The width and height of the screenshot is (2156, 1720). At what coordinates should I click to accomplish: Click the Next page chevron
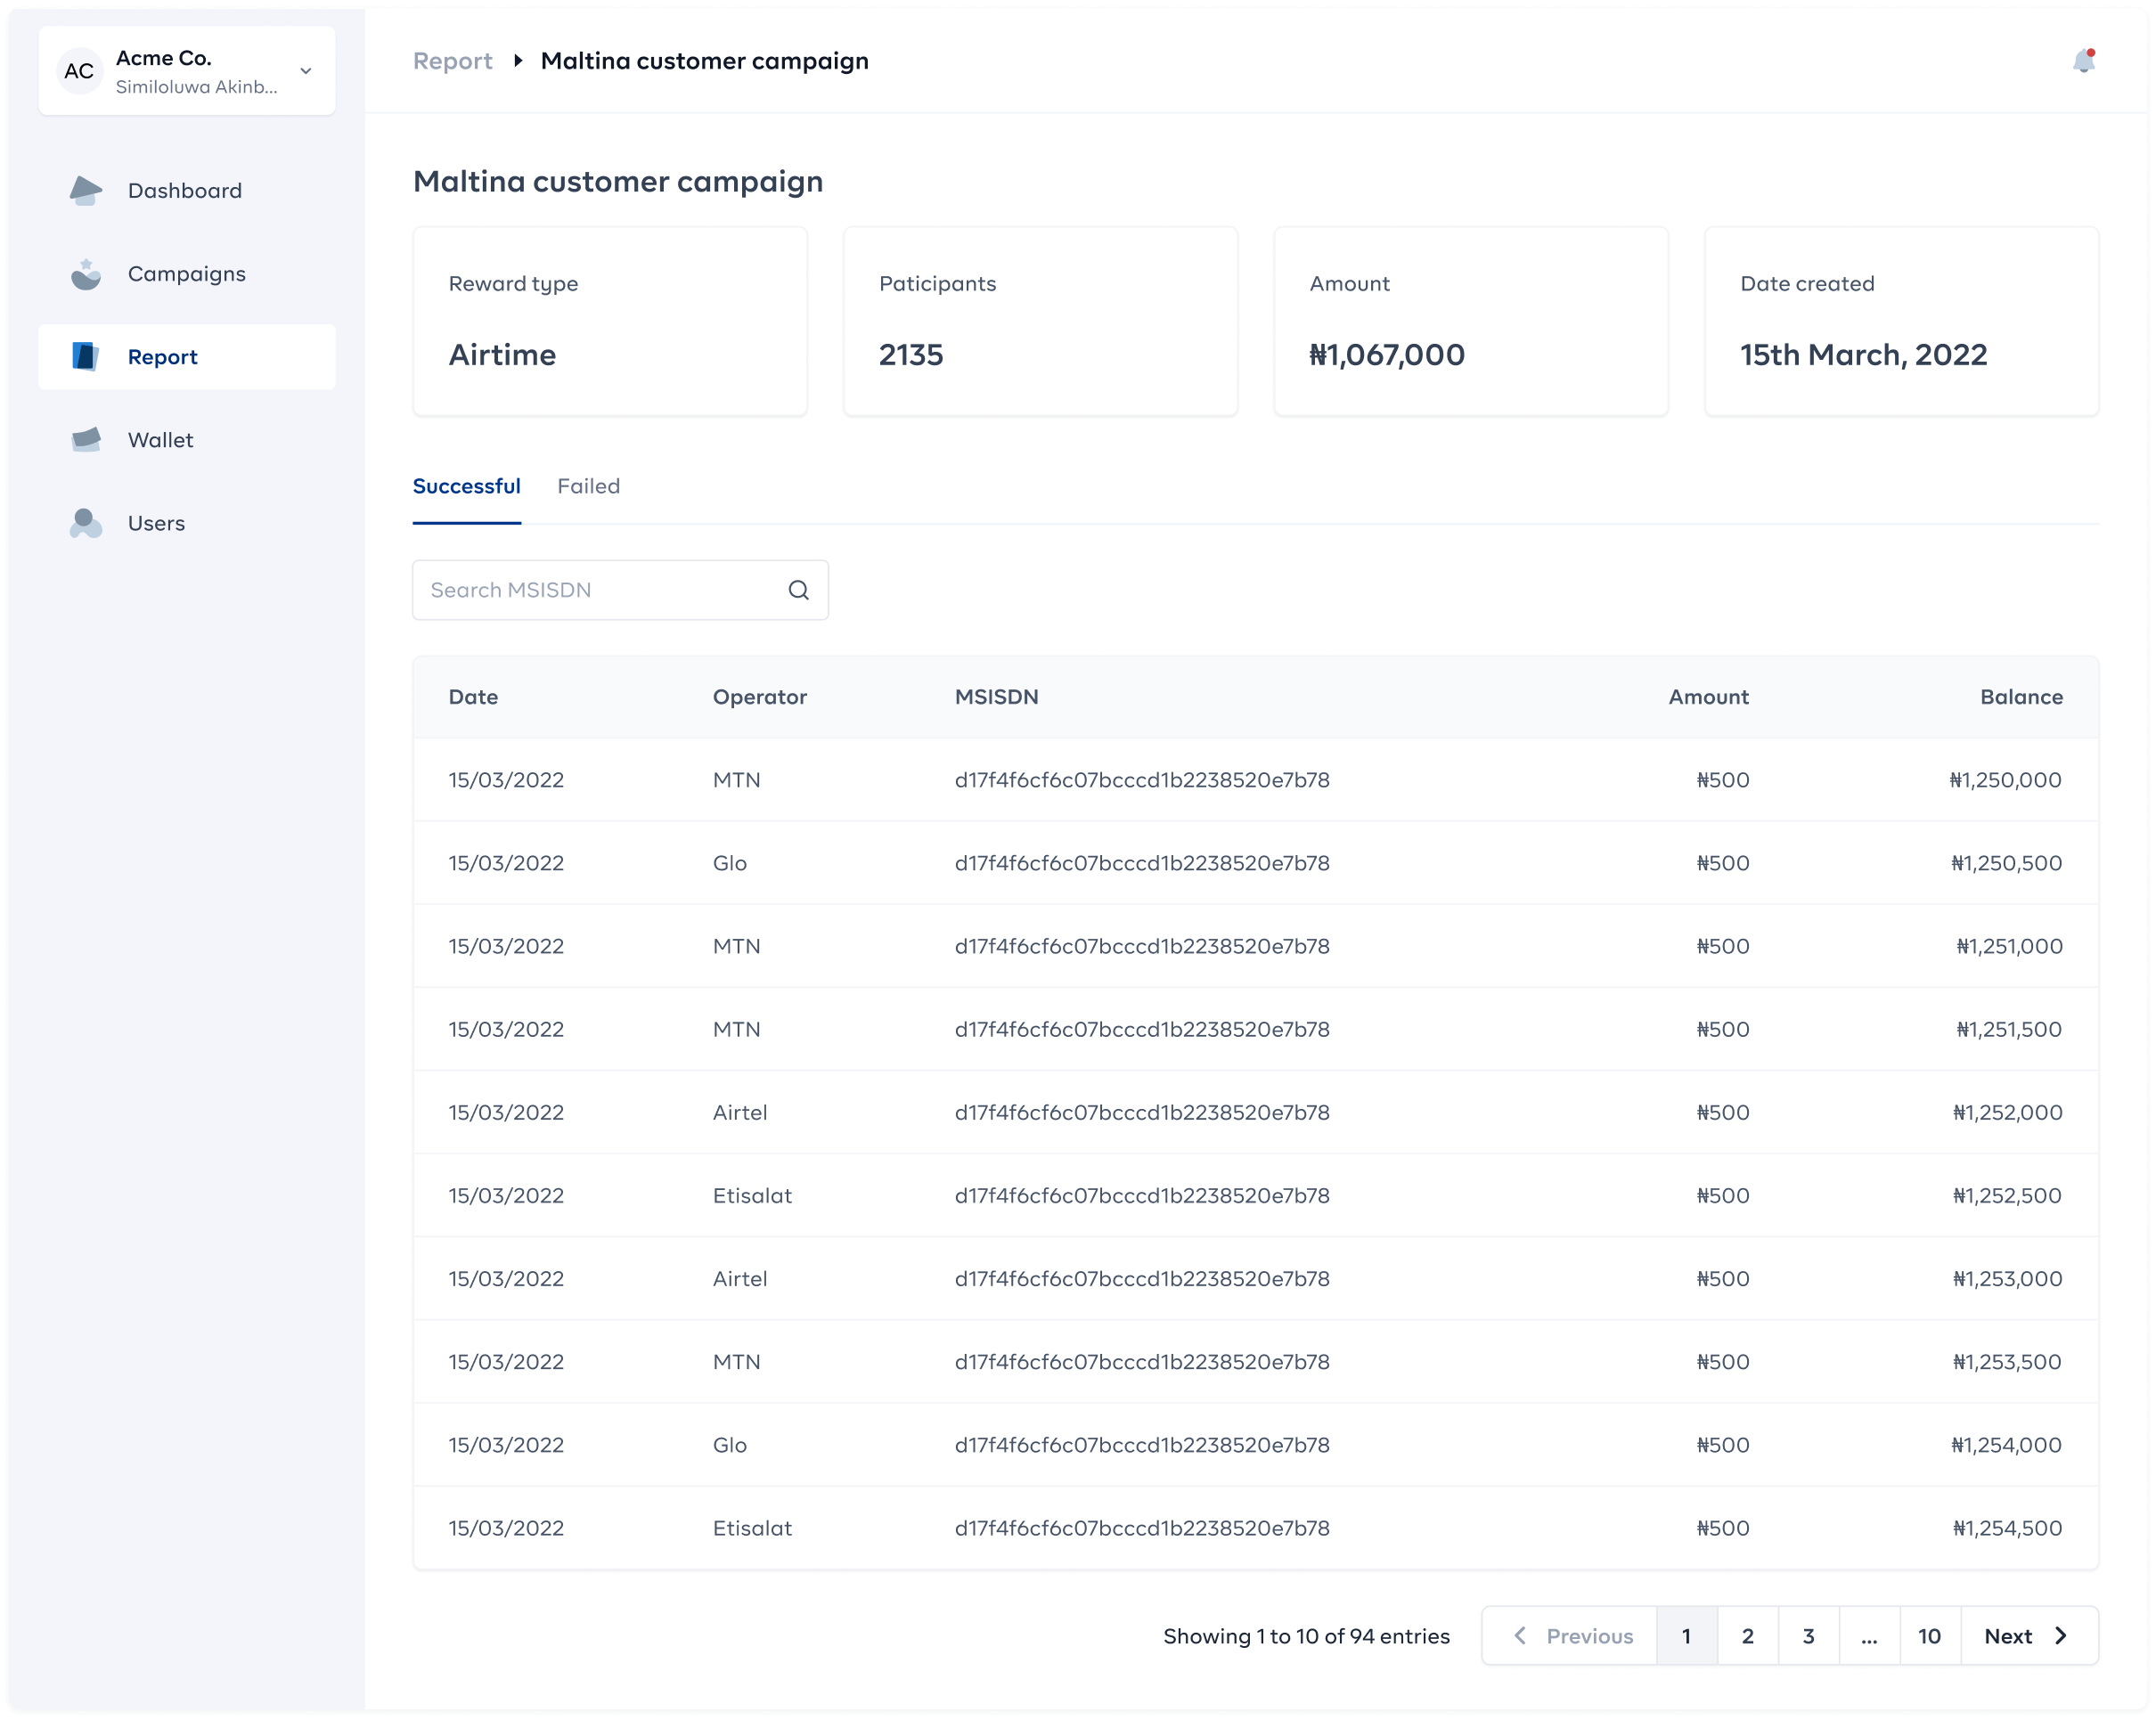click(x=2061, y=1636)
